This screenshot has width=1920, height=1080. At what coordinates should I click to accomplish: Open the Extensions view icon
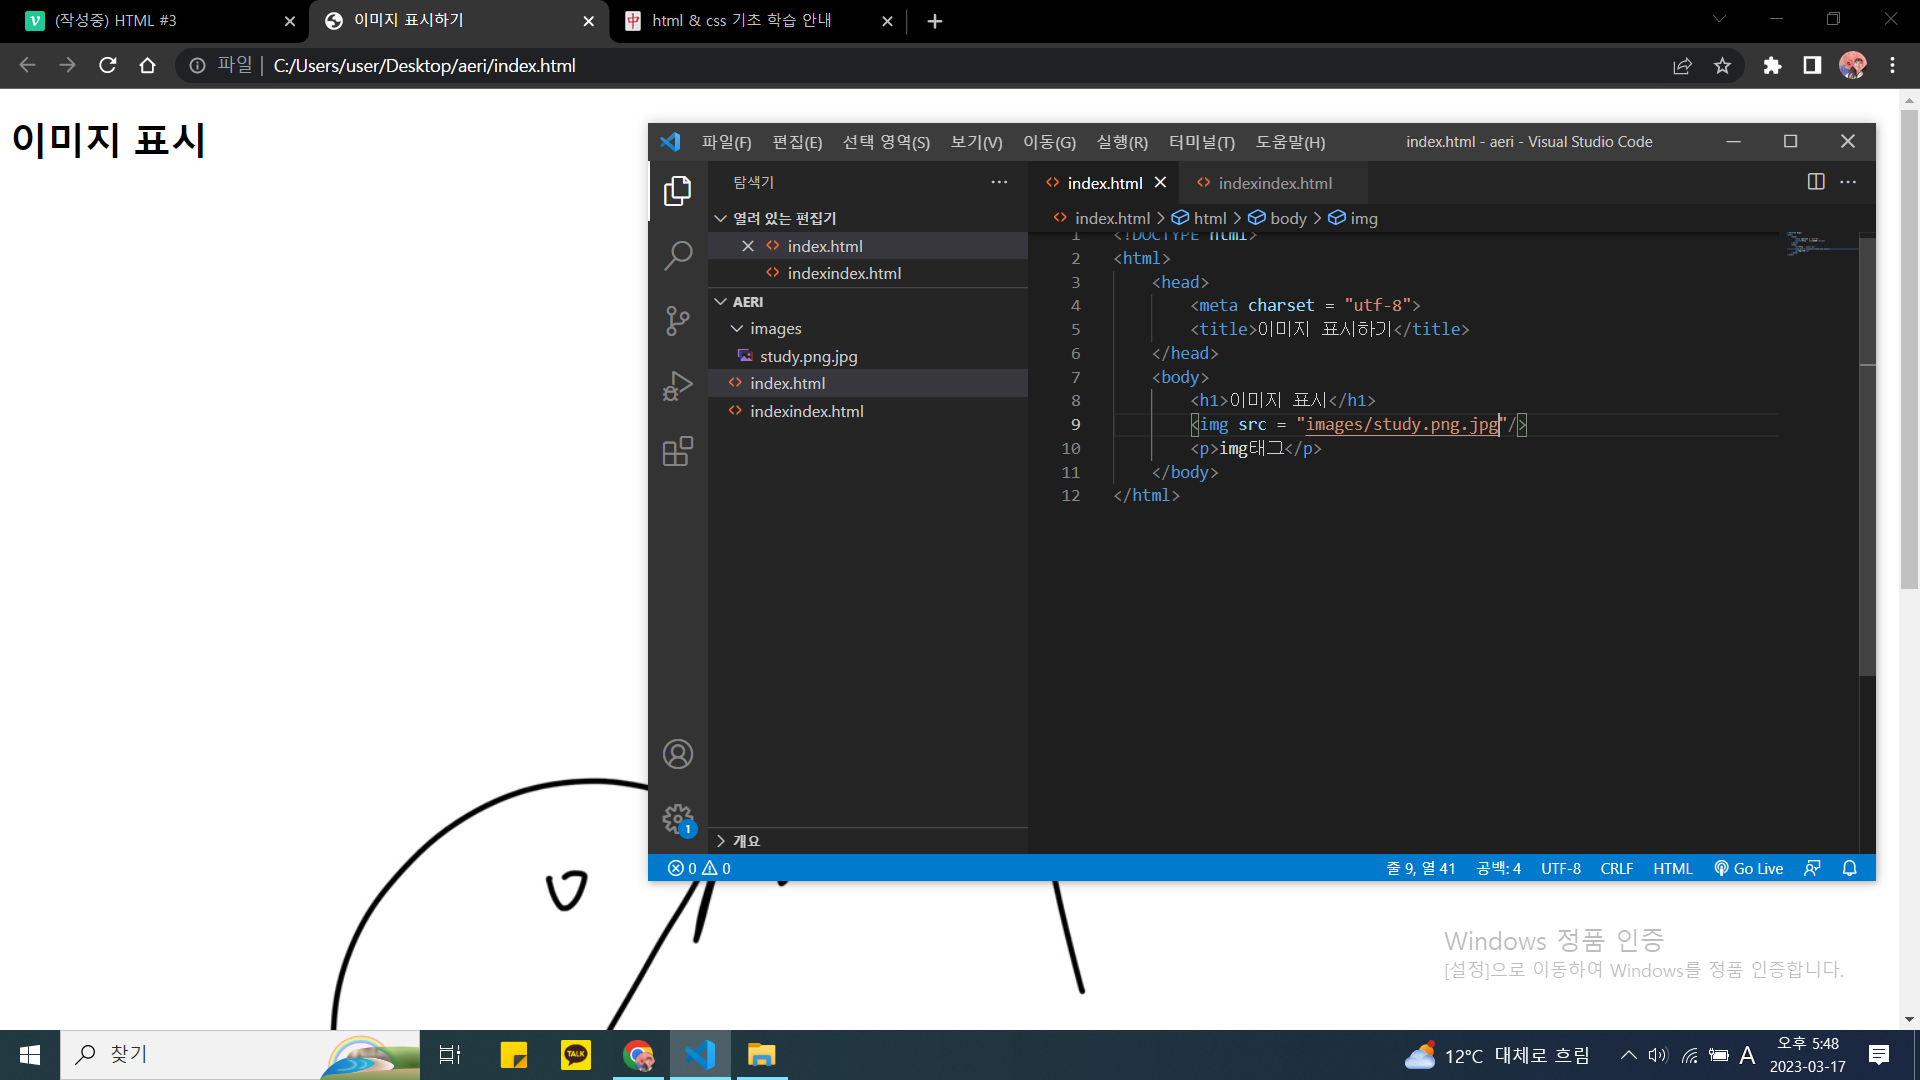(678, 451)
